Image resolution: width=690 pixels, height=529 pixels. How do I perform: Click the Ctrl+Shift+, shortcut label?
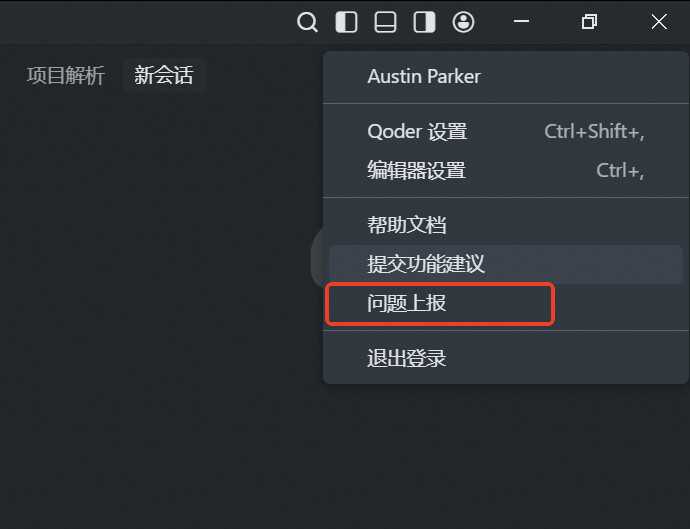(594, 131)
